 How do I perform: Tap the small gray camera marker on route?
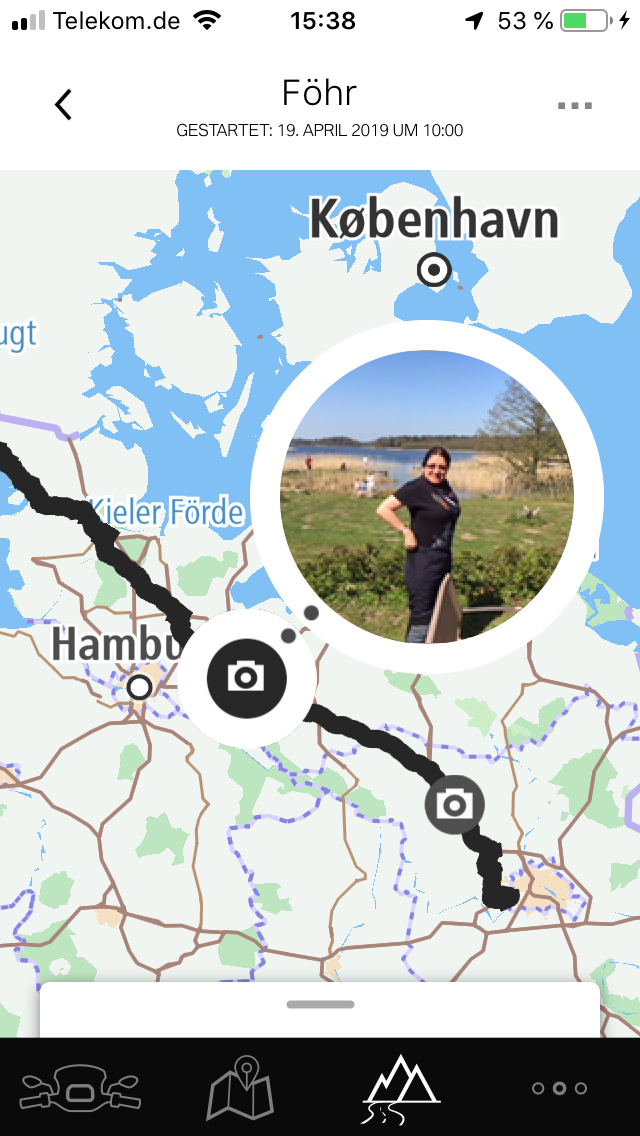click(454, 804)
